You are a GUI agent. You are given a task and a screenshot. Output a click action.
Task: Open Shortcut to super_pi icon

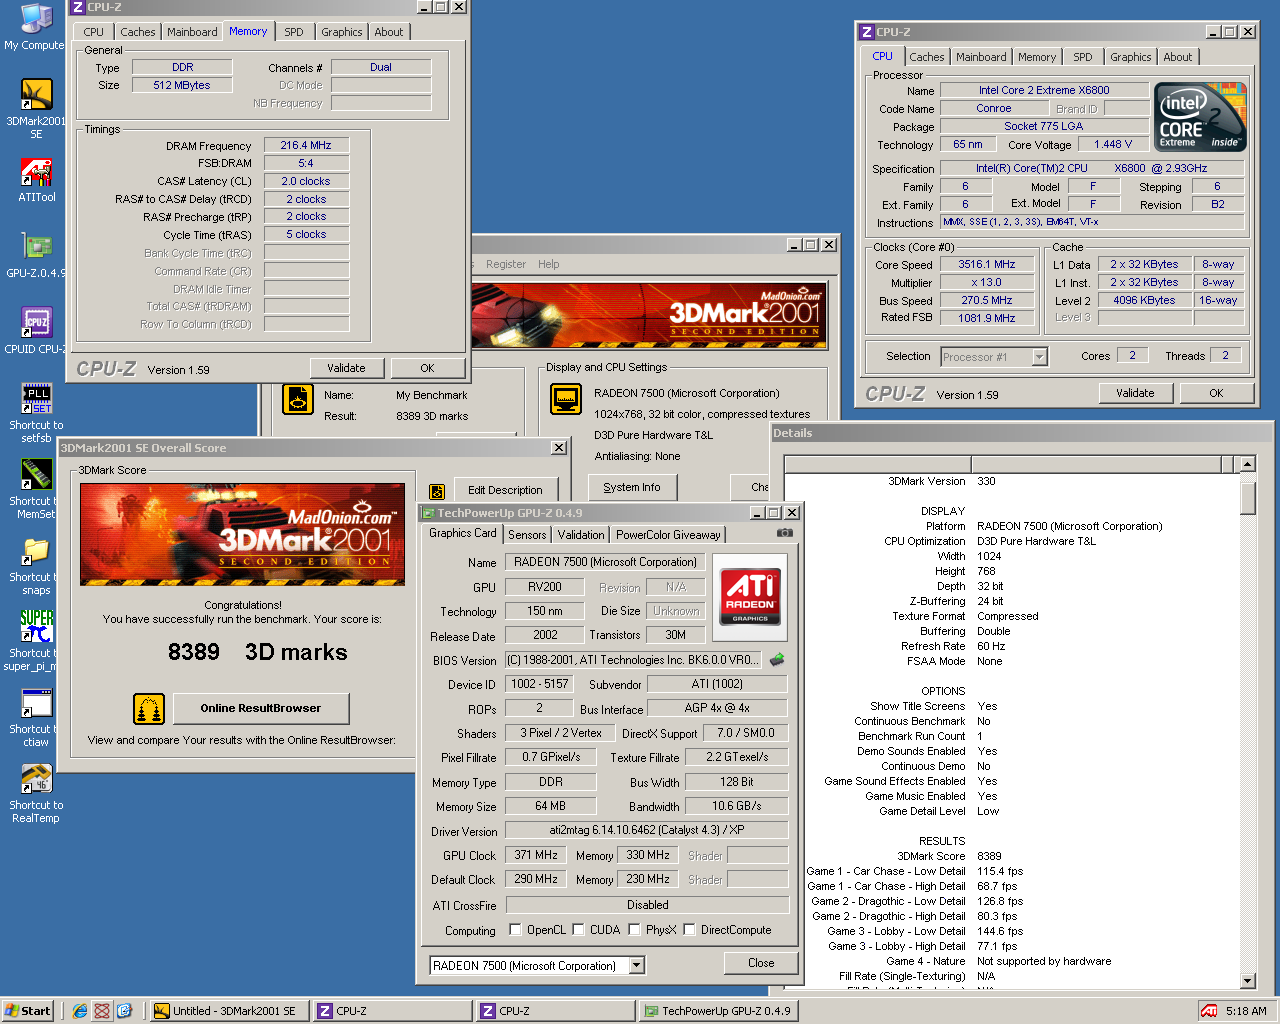coord(36,641)
